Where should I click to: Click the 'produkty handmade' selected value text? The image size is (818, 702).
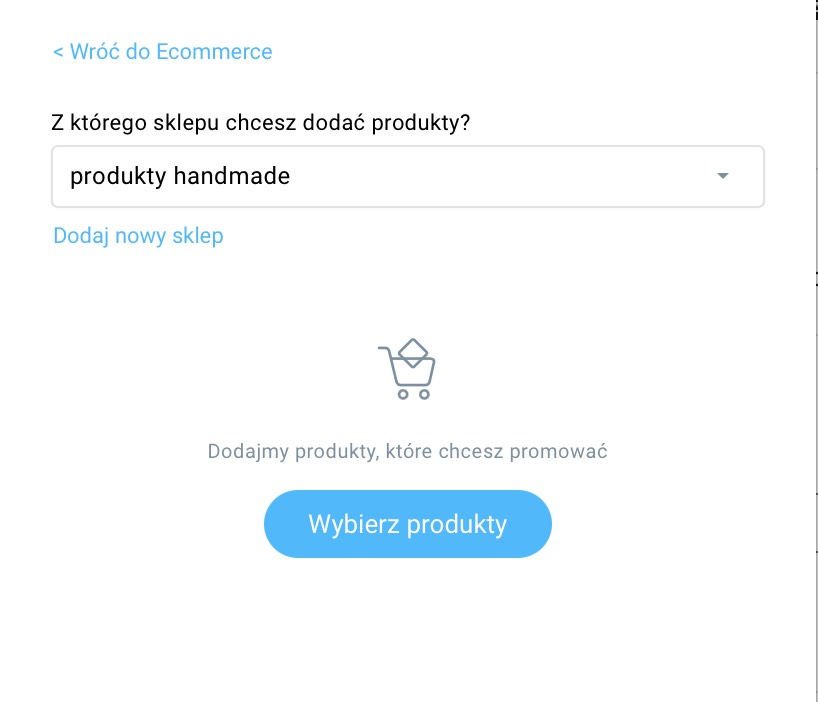tap(180, 176)
